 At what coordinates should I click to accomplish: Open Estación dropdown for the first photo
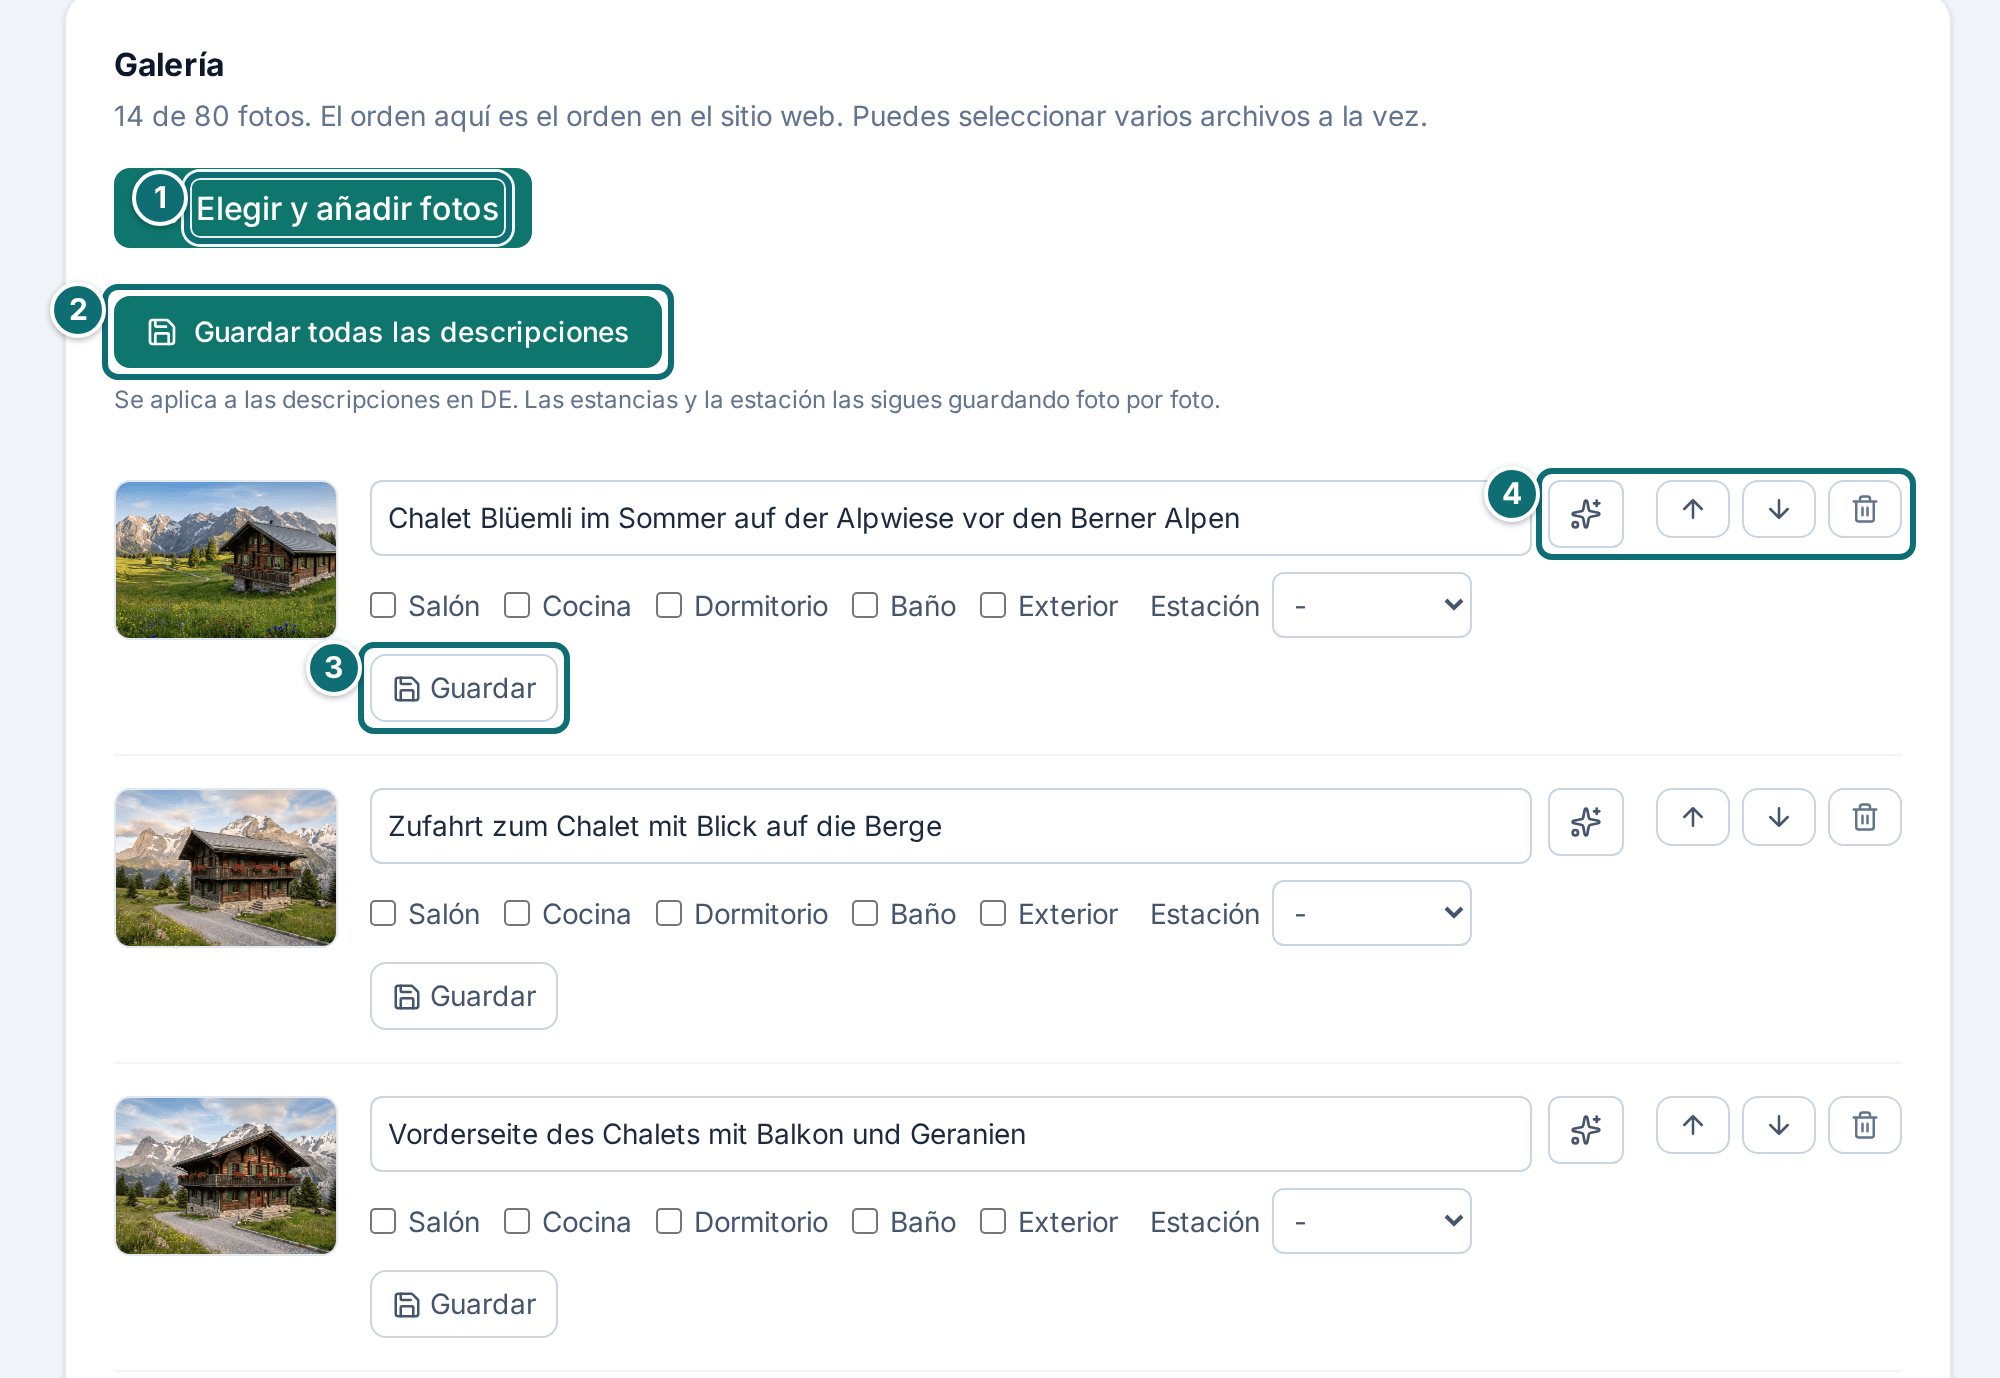click(1371, 605)
